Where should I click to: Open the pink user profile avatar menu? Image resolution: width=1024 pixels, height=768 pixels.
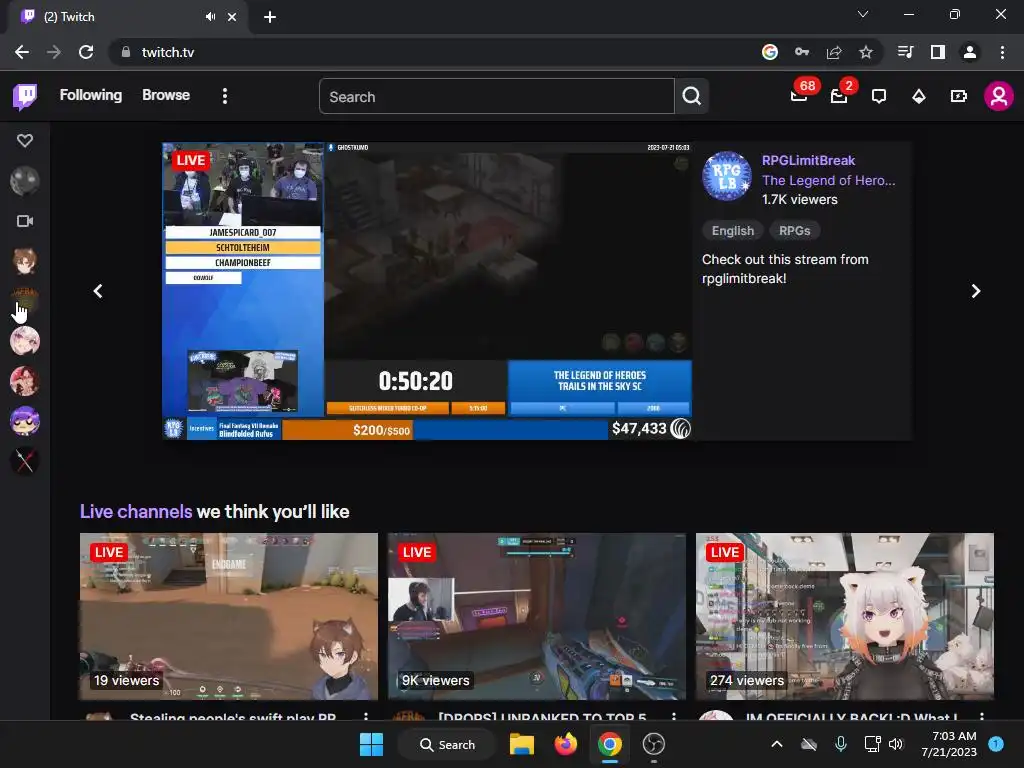click(x=999, y=97)
